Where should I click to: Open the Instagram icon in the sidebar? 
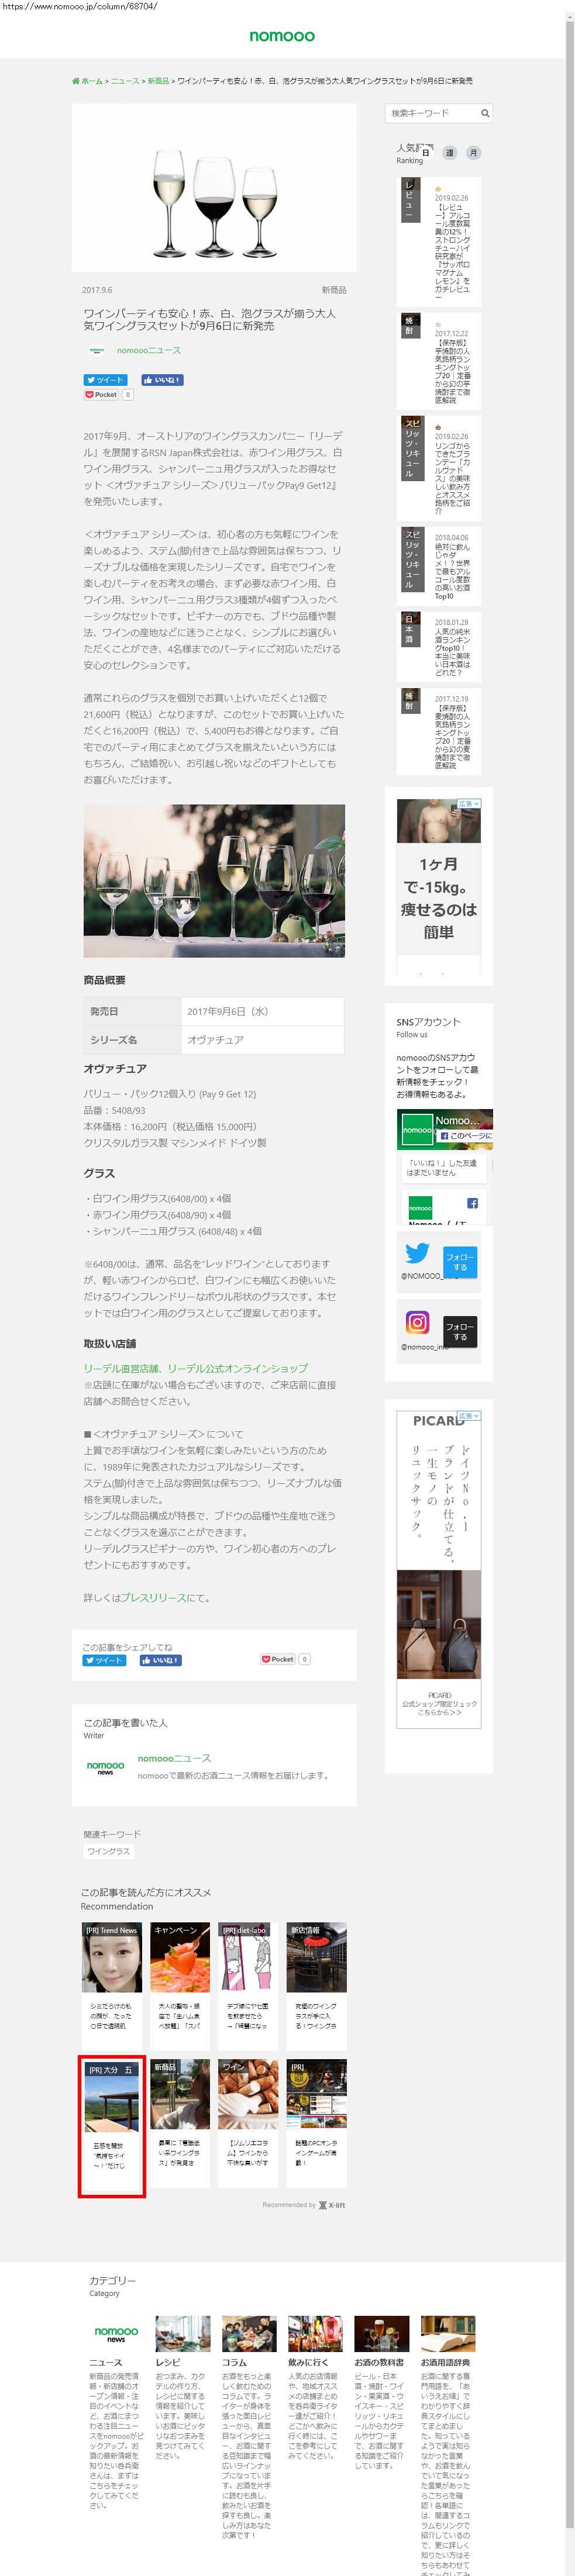[417, 1322]
